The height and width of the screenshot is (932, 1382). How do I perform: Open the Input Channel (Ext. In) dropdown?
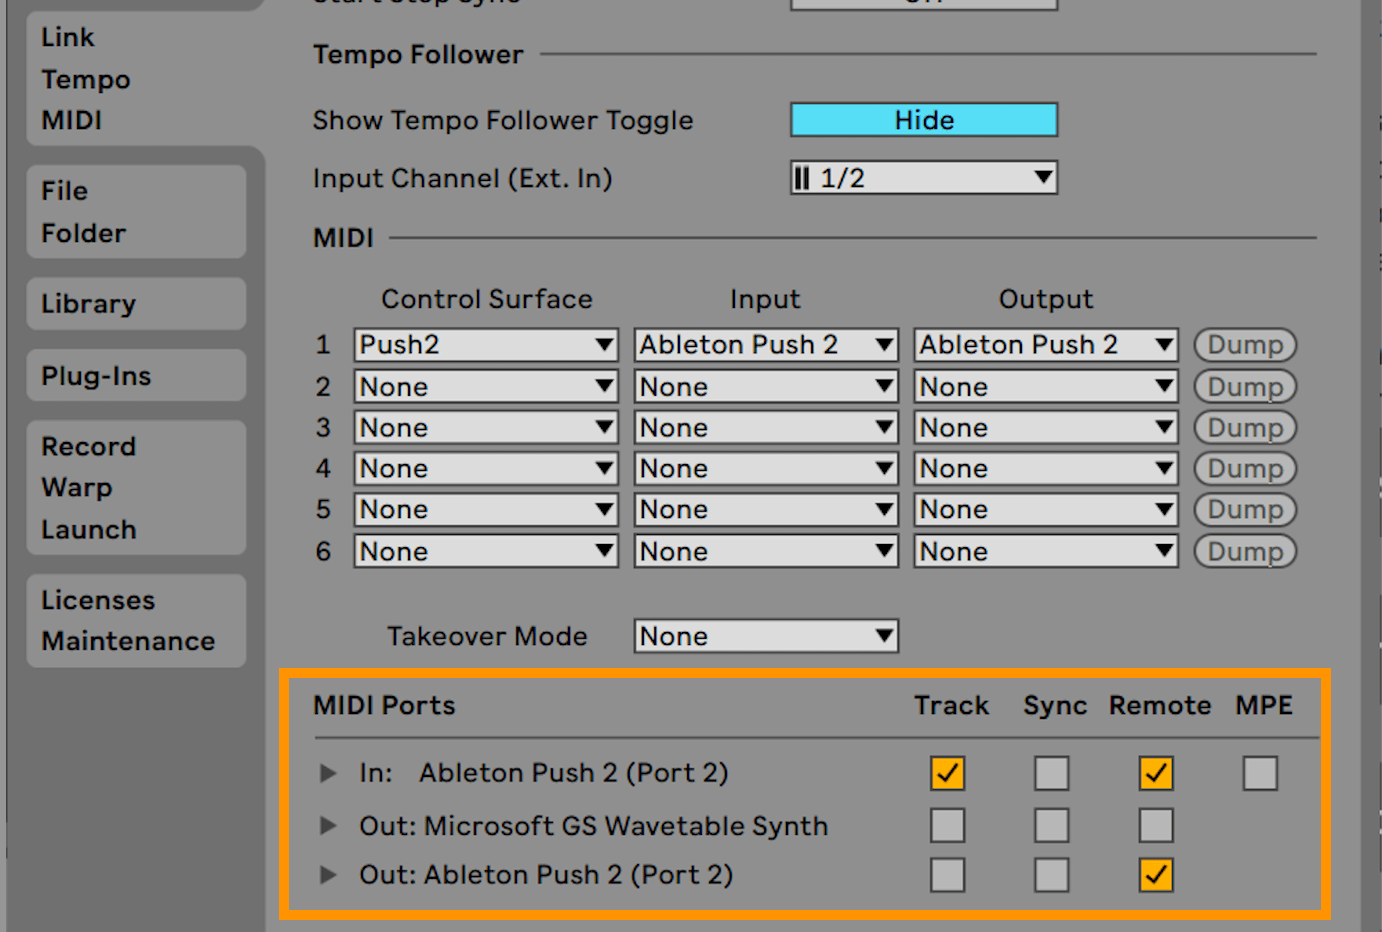[x=922, y=178]
